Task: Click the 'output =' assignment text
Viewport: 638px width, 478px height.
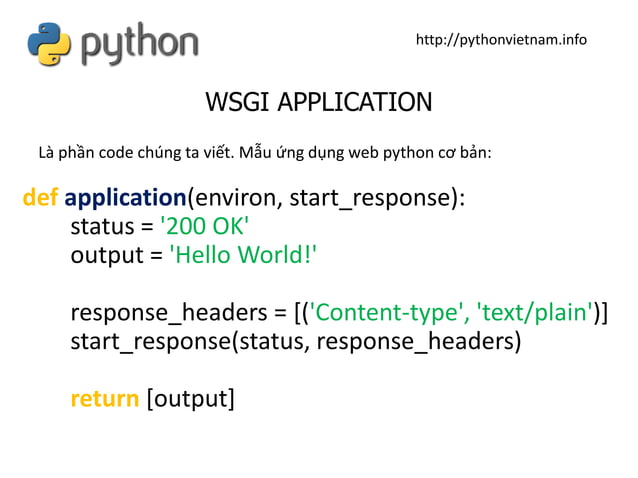Action: click(x=117, y=255)
